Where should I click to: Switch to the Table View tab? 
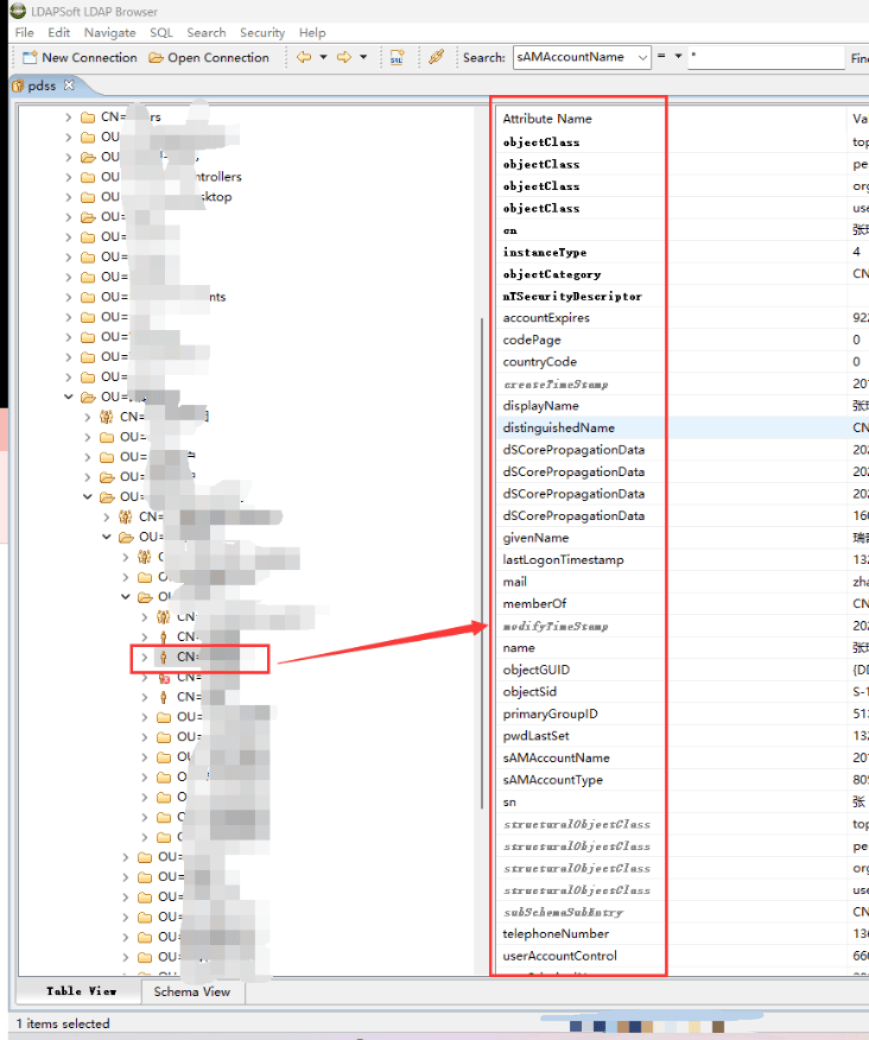(x=81, y=992)
